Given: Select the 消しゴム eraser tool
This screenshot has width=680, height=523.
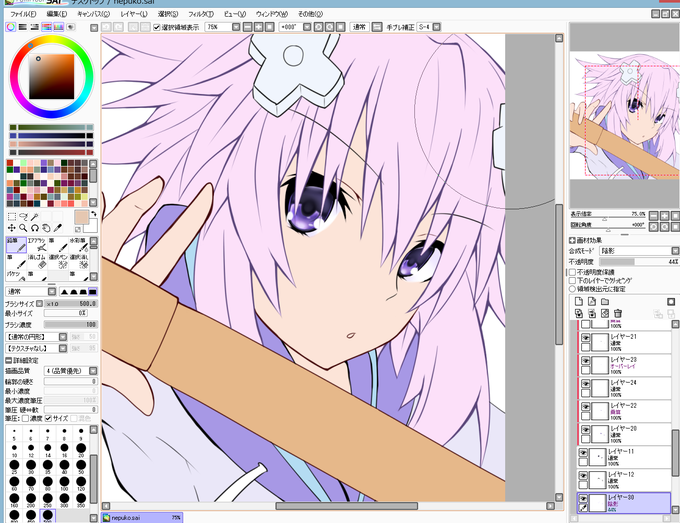Looking at the screenshot, I should pos(37,262).
